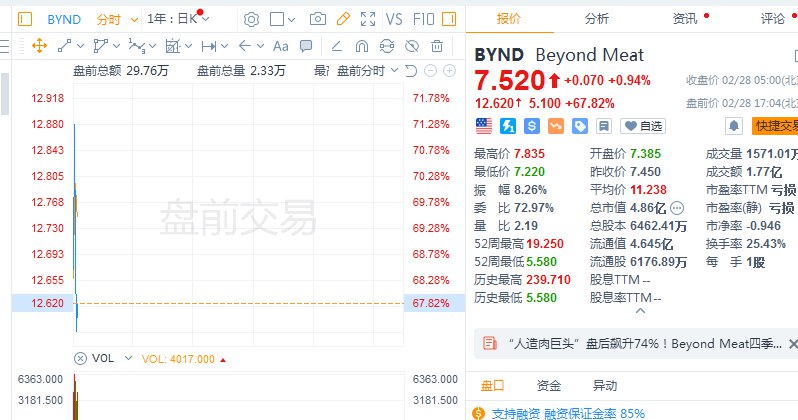This screenshot has height=420, width=798.
Task: Open the 人造肉巨头 news headline
Action: [x=645, y=344]
